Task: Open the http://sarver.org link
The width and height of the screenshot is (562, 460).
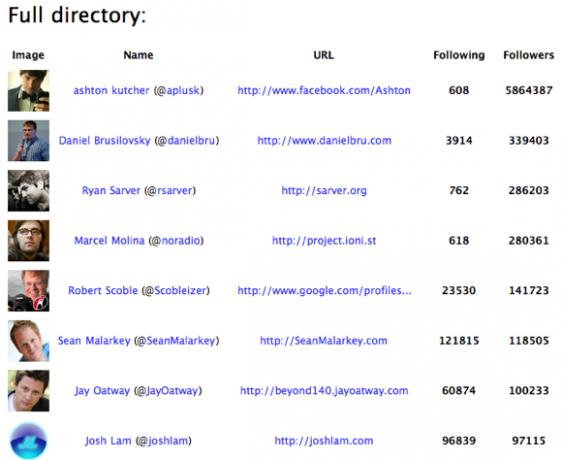Action: [x=324, y=190]
